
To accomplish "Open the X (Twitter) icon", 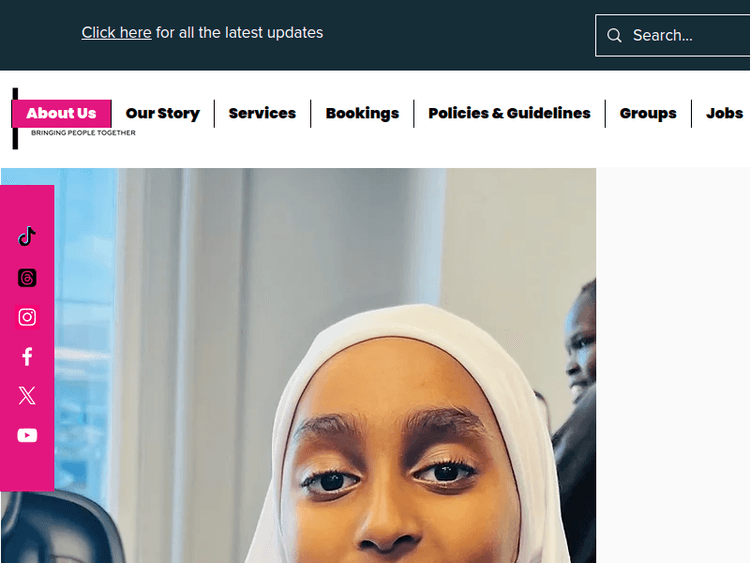I will (x=27, y=396).
